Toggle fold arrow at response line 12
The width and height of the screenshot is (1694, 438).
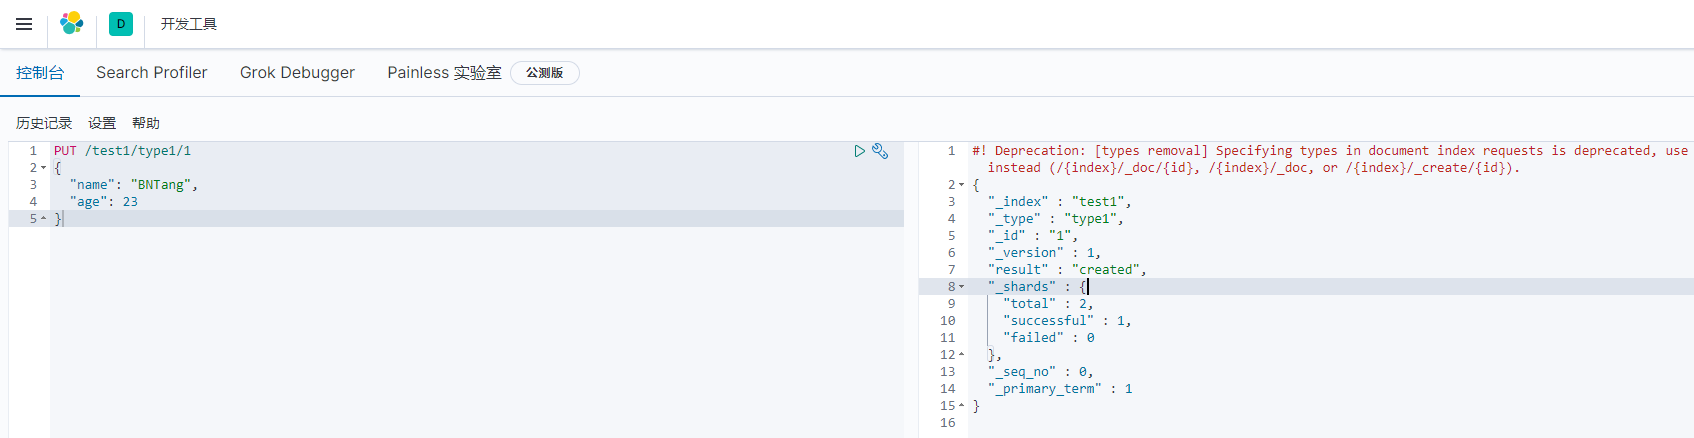click(962, 355)
